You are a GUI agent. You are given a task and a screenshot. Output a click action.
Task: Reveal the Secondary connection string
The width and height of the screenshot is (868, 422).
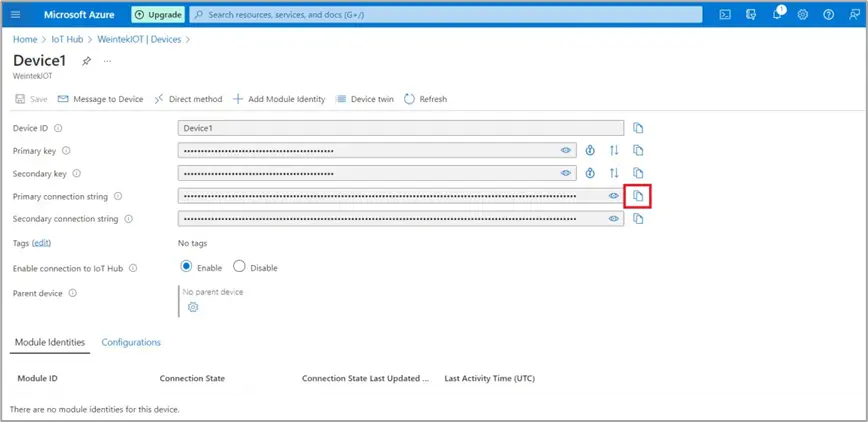point(613,219)
